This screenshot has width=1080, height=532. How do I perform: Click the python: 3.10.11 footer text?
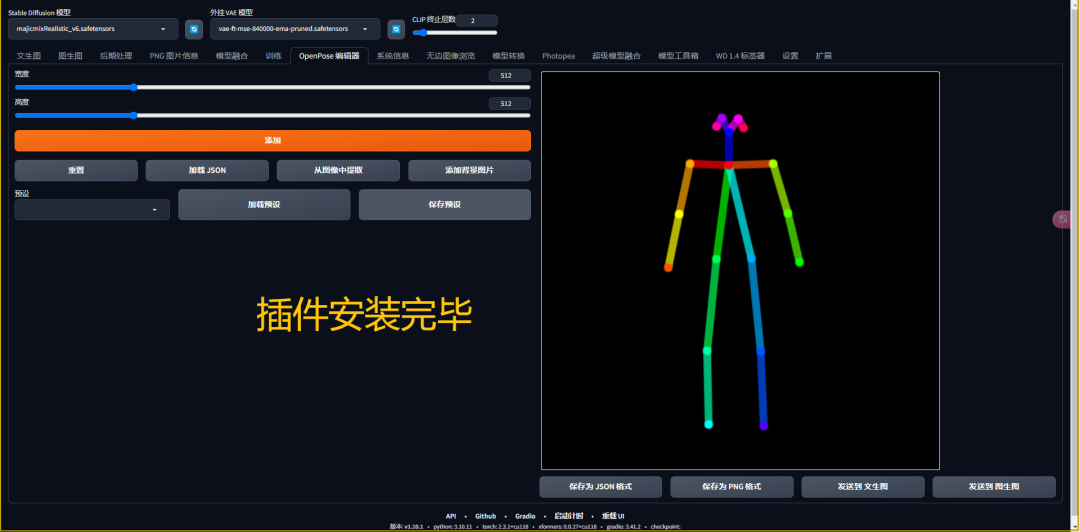click(453, 526)
